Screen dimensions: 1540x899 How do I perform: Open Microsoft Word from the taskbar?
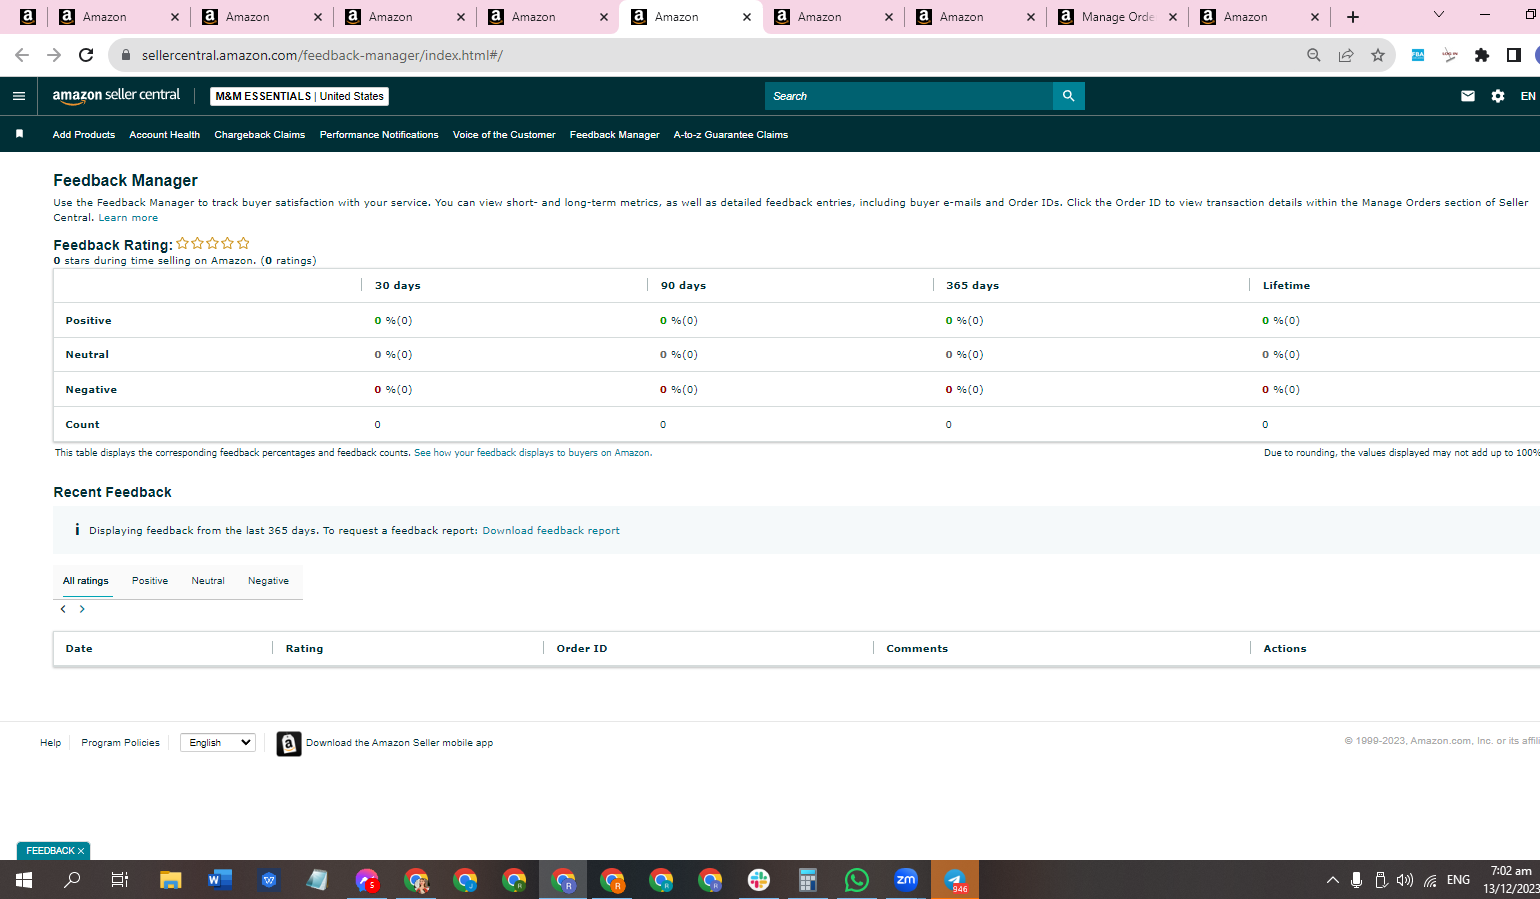click(220, 880)
